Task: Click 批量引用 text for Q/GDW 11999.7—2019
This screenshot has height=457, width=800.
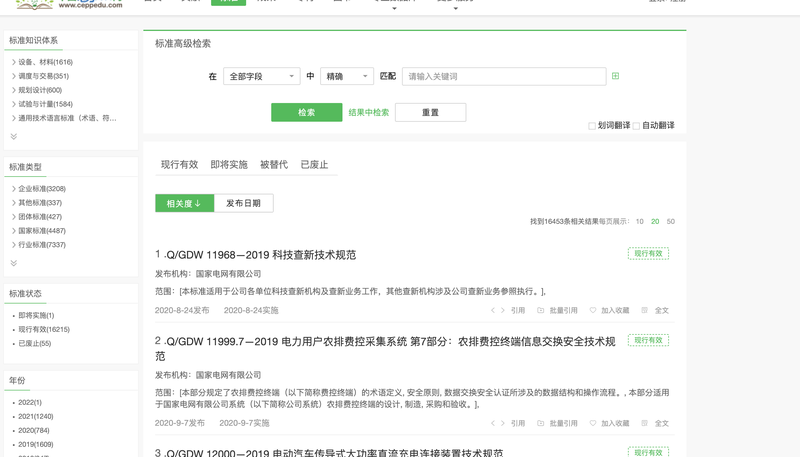Action: (x=563, y=423)
